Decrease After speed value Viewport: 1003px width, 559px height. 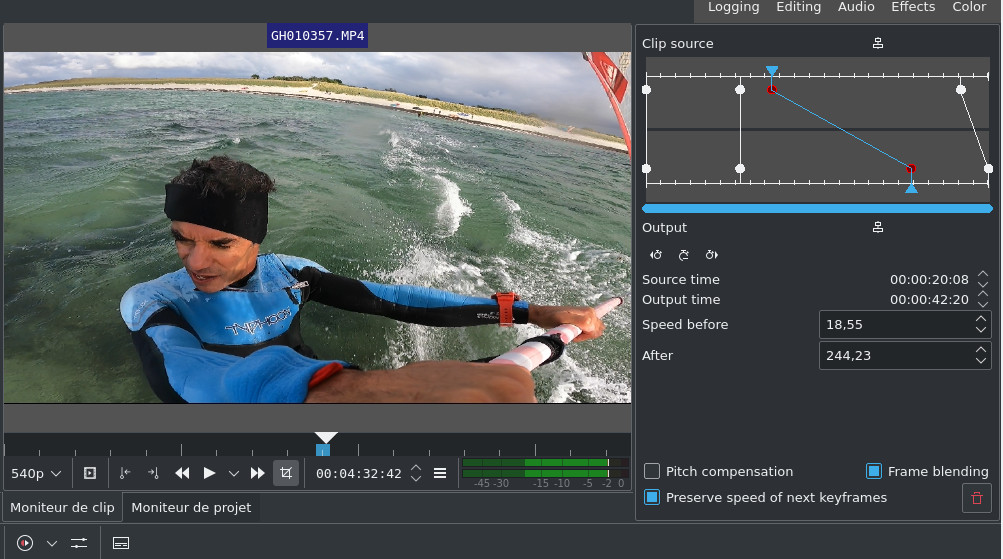981,361
